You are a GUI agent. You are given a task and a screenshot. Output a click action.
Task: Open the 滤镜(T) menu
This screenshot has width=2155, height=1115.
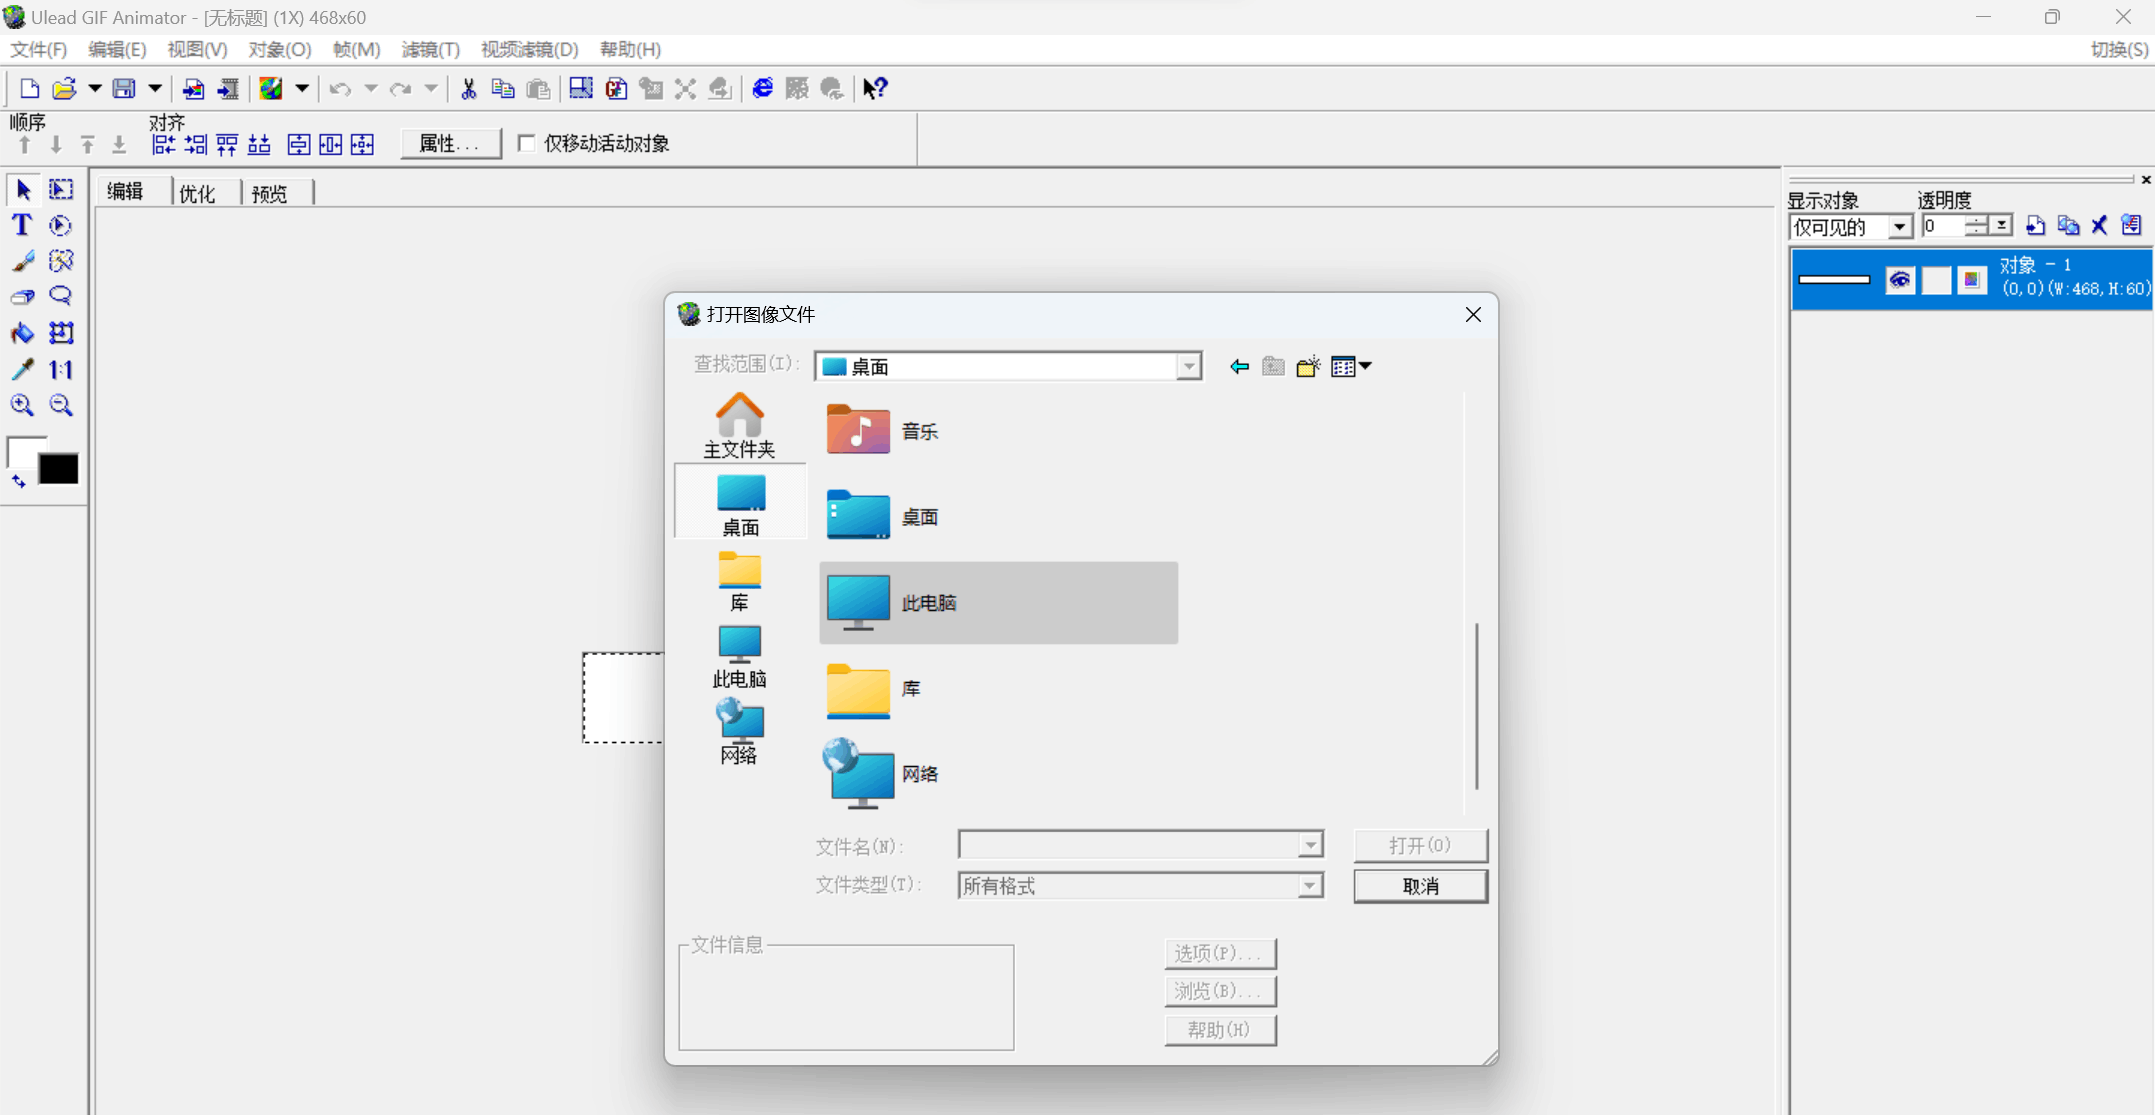(430, 49)
